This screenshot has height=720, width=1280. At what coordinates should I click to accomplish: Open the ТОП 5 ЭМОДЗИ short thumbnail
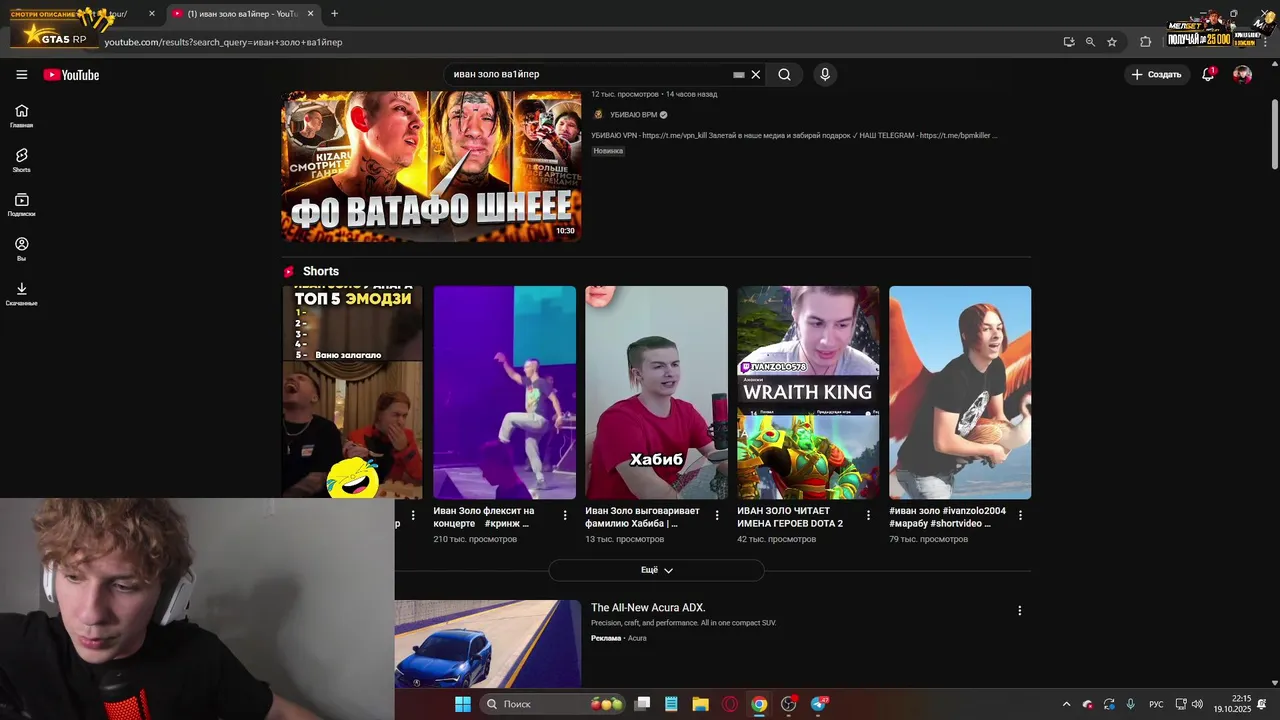[352, 392]
